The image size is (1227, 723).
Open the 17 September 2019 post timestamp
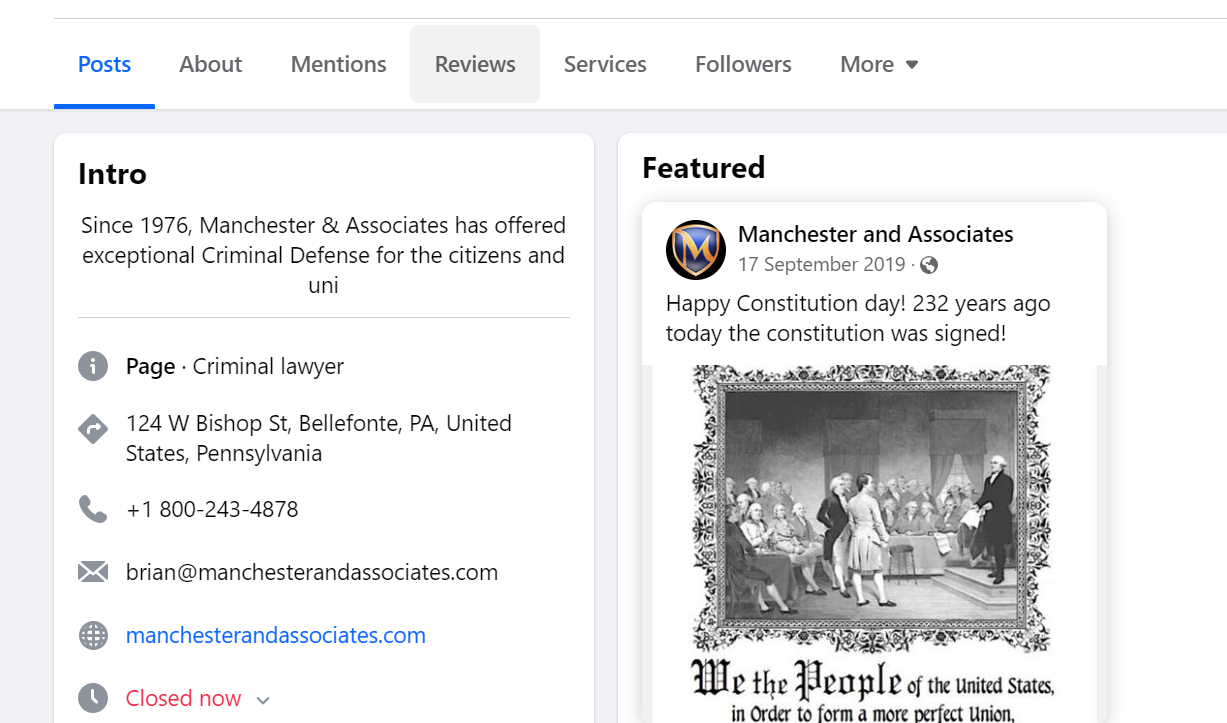click(x=821, y=264)
